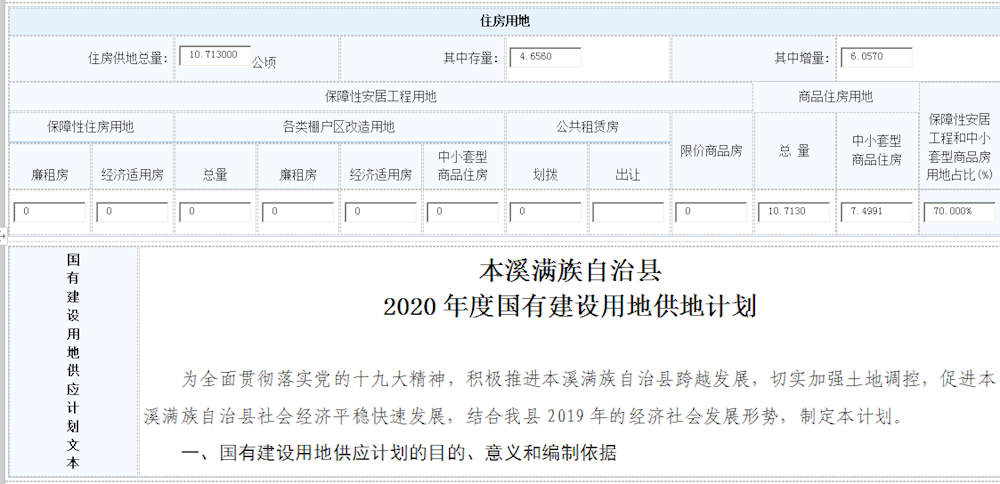Click the 保障性安居工程和中小套型商品房用地占比 header
The height and width of the screenshot is (484, 1000).
point(959,147)
